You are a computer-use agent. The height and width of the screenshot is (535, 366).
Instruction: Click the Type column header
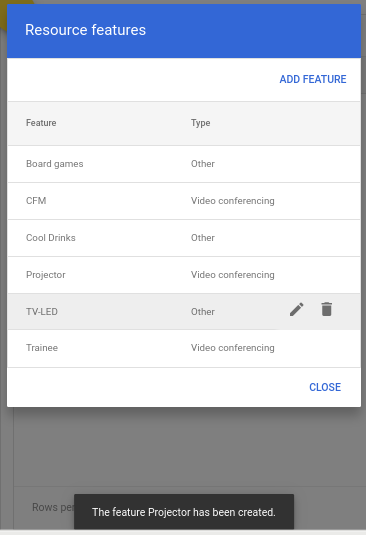[201, 123]
